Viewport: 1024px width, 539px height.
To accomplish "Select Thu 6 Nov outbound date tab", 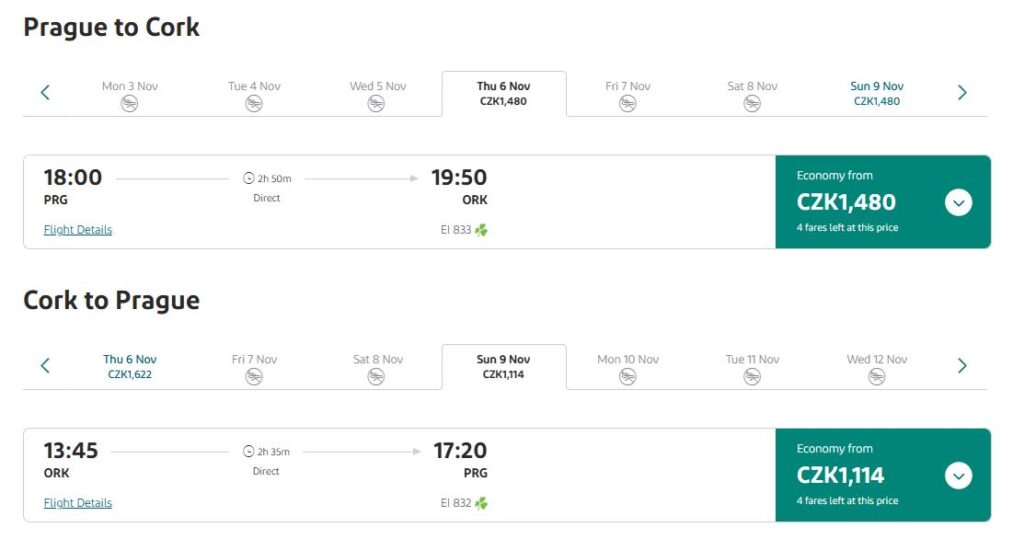I will 504,93.
